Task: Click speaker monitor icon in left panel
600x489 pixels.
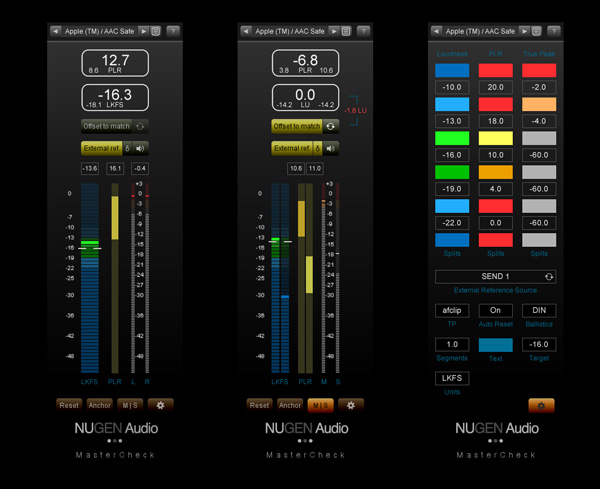Action: click(140, 148)
